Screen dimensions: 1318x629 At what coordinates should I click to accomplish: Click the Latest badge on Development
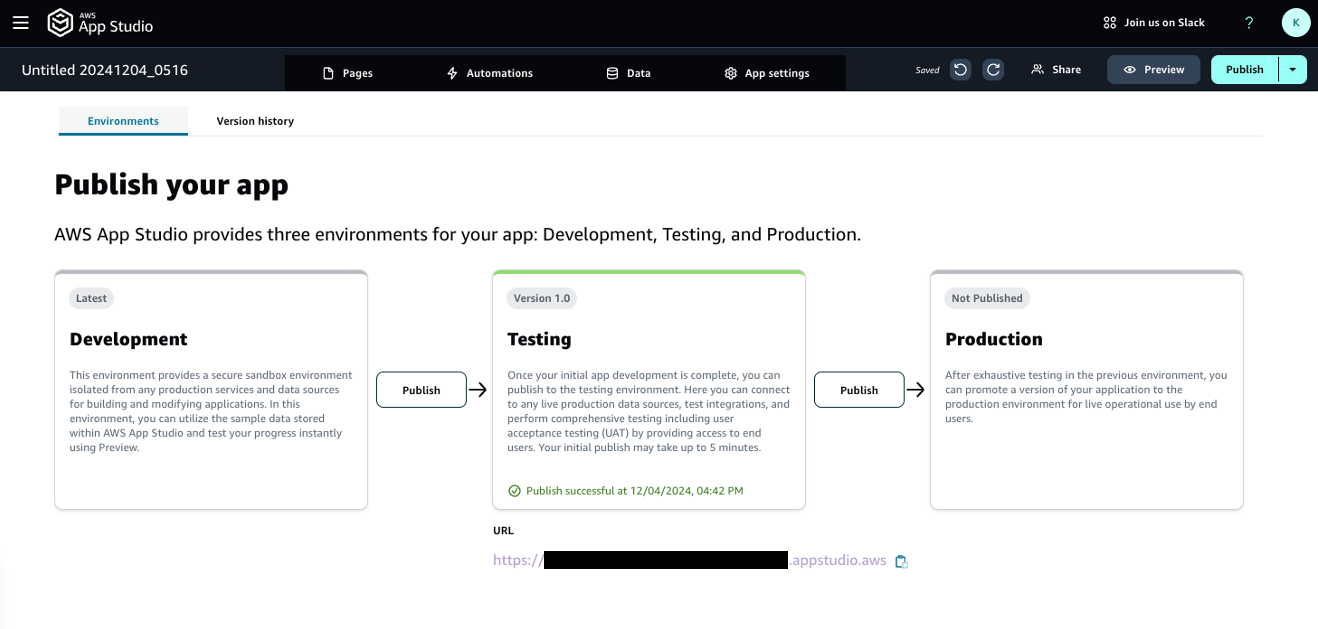[92, 298]
